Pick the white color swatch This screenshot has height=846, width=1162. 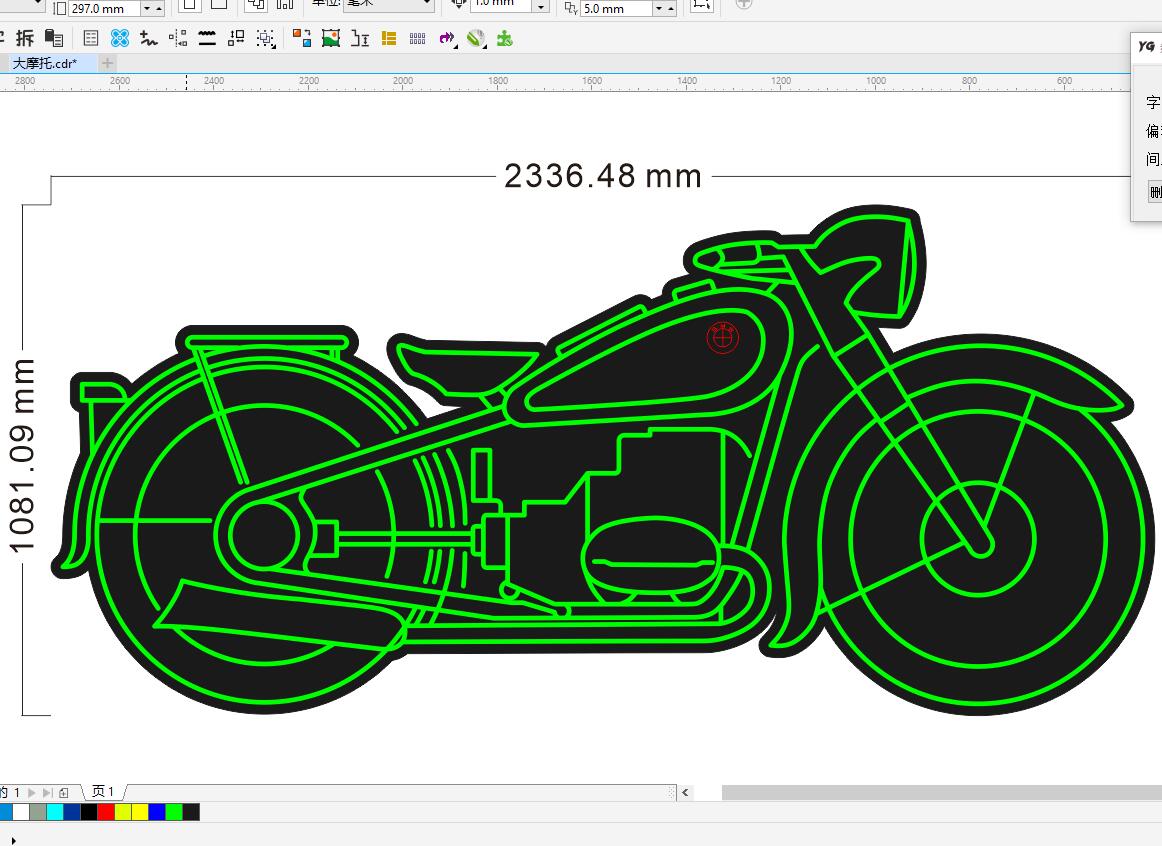pos(21,812)
